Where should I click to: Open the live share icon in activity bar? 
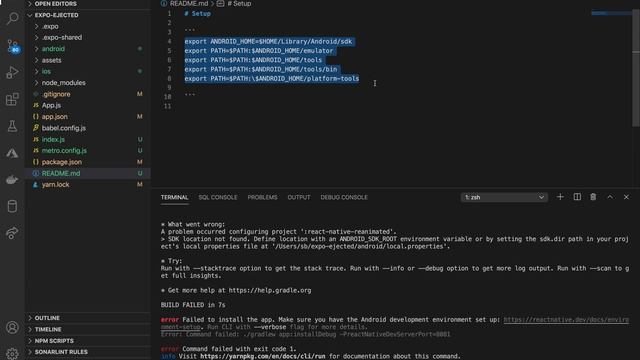[x=12, y=233]
